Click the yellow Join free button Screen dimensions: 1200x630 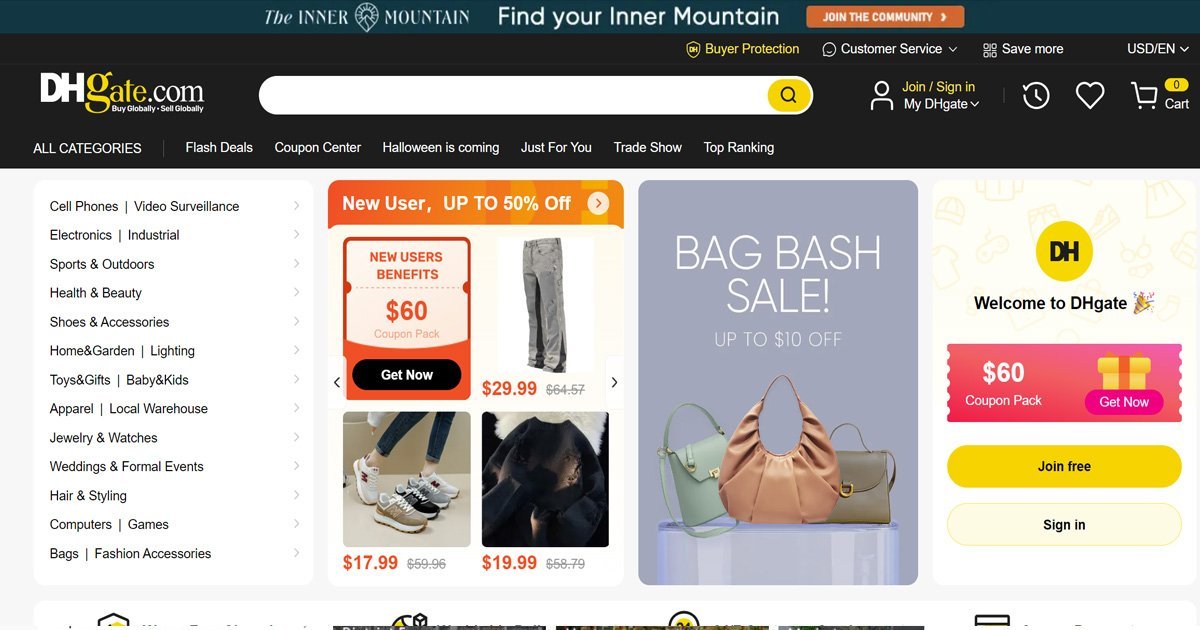pos(1064,466)
